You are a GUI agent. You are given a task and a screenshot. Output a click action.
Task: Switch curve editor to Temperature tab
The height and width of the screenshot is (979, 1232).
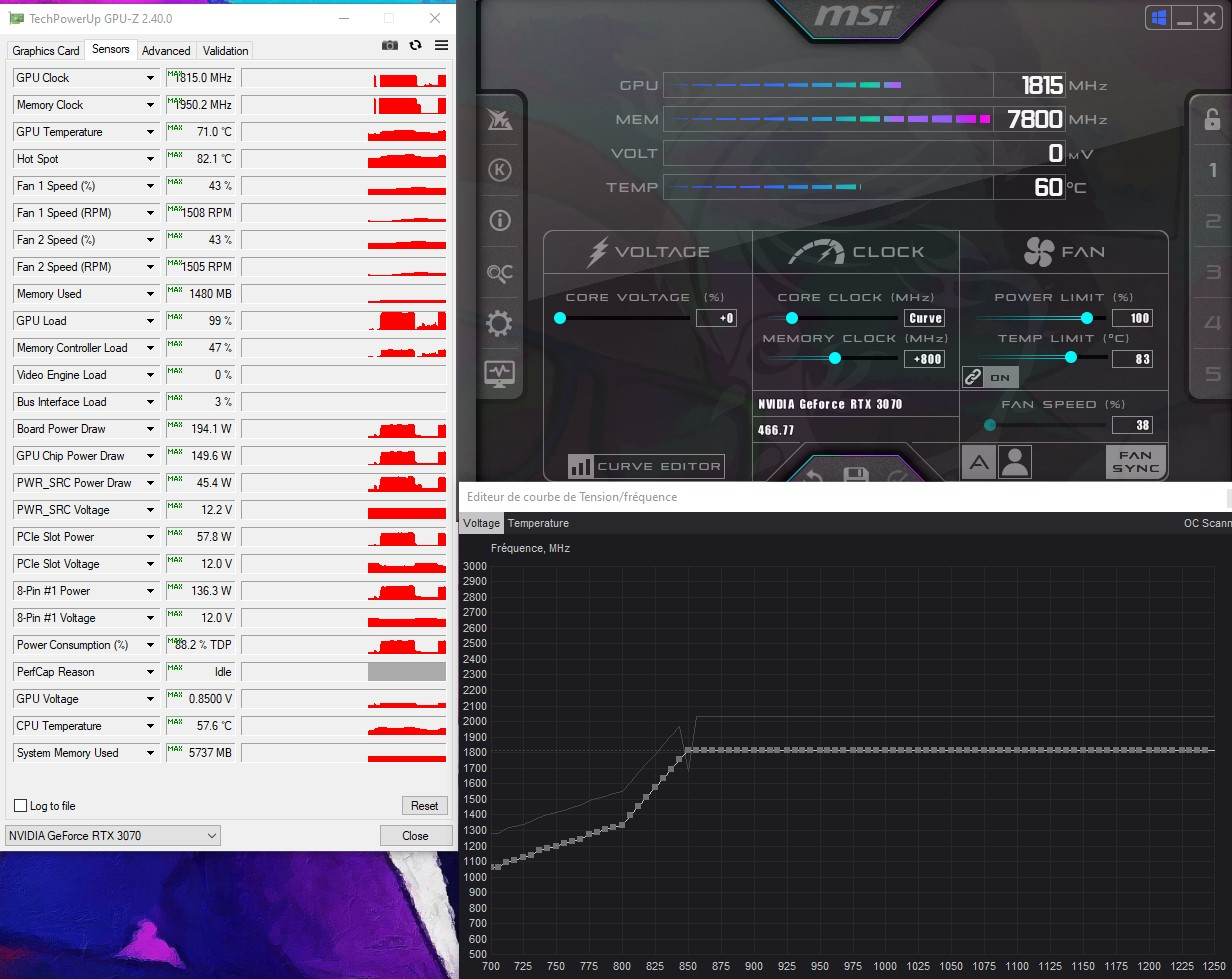coord(538,523)
